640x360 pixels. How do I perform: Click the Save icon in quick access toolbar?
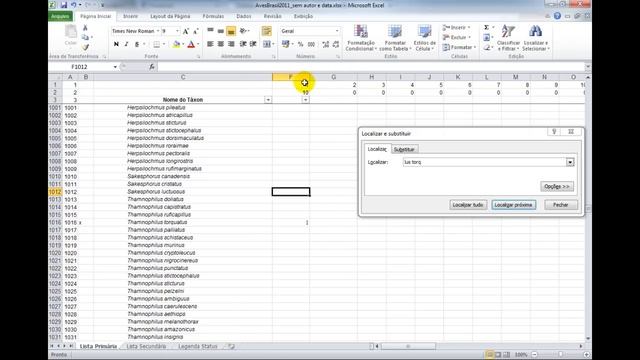pyautogui.click(x=64, y=5)
